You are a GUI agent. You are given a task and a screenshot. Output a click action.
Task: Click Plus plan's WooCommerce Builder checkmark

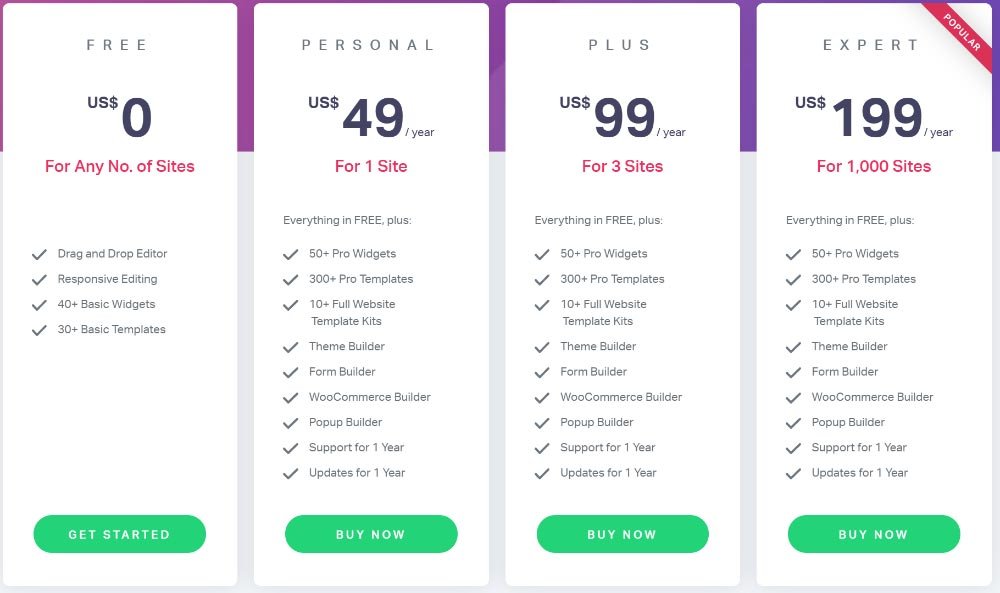click(x=542, y=398)
